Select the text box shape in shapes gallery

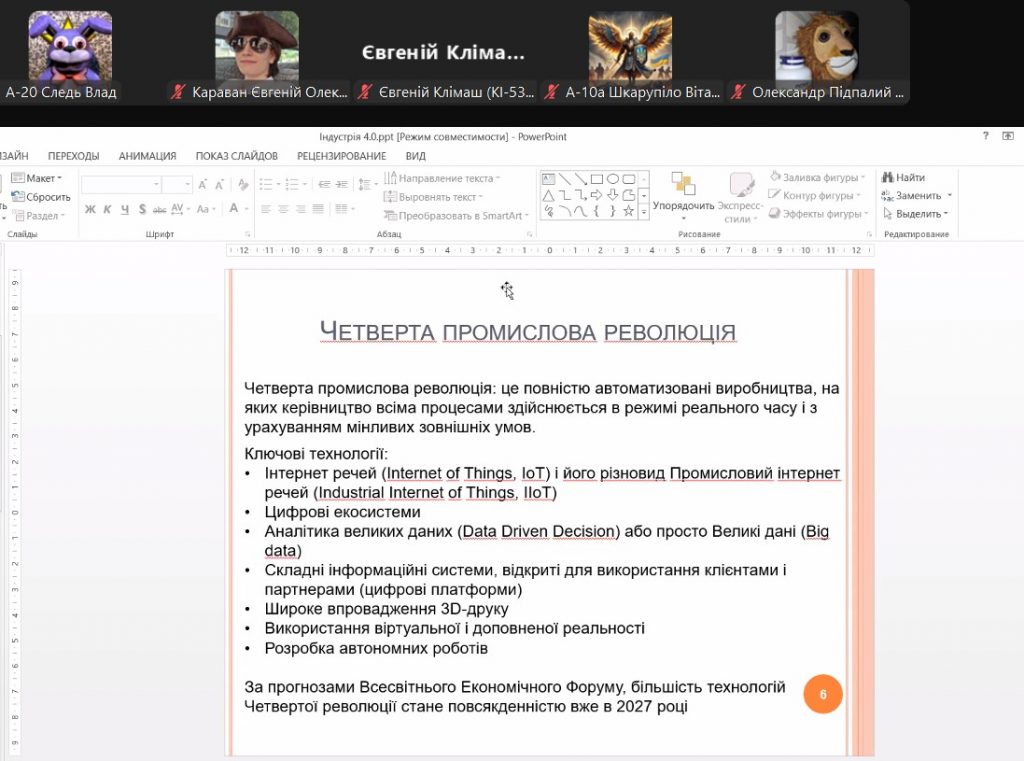[549, 179]
